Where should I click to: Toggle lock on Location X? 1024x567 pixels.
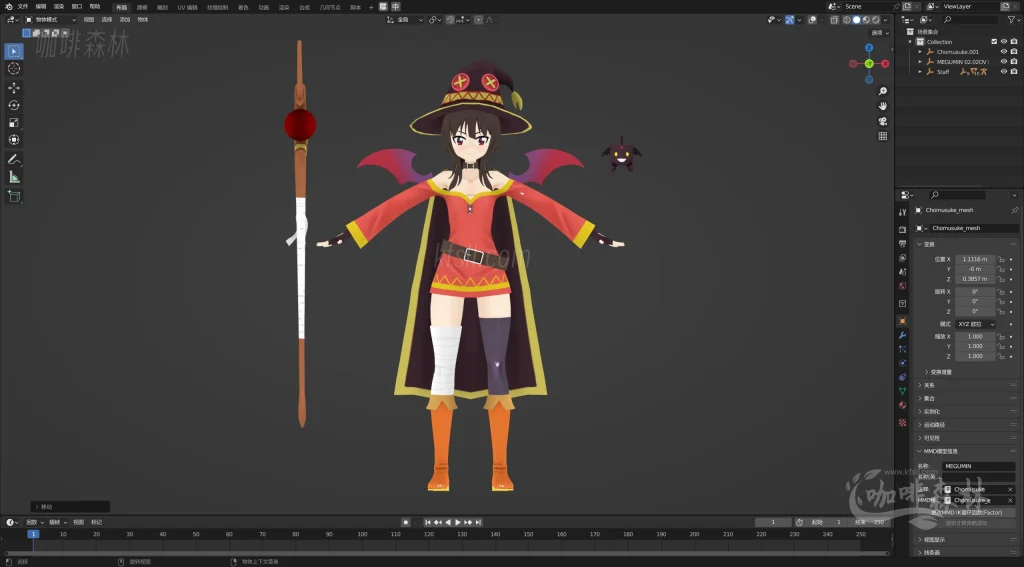[x=1000, y=259]
